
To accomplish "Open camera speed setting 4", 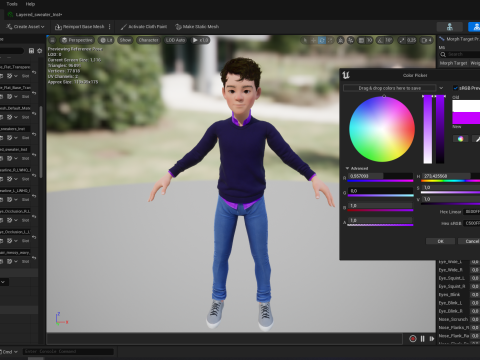I will coord(427,40).
